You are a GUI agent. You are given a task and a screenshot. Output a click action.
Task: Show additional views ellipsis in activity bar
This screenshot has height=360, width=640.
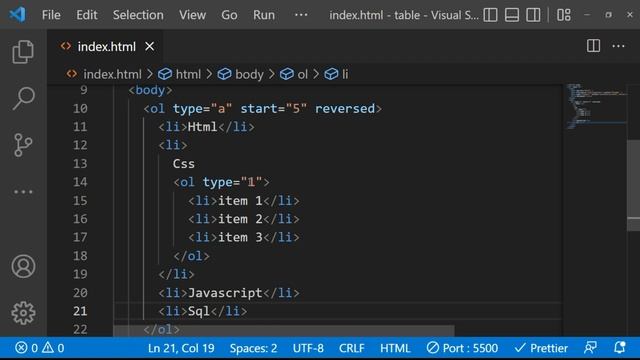(23, 191)
